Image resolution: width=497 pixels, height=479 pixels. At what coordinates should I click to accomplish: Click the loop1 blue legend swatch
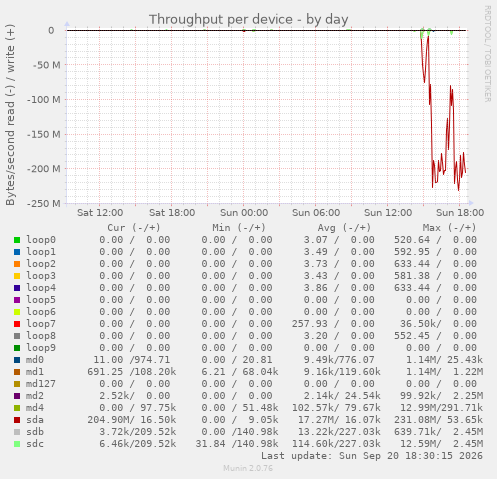17,252
